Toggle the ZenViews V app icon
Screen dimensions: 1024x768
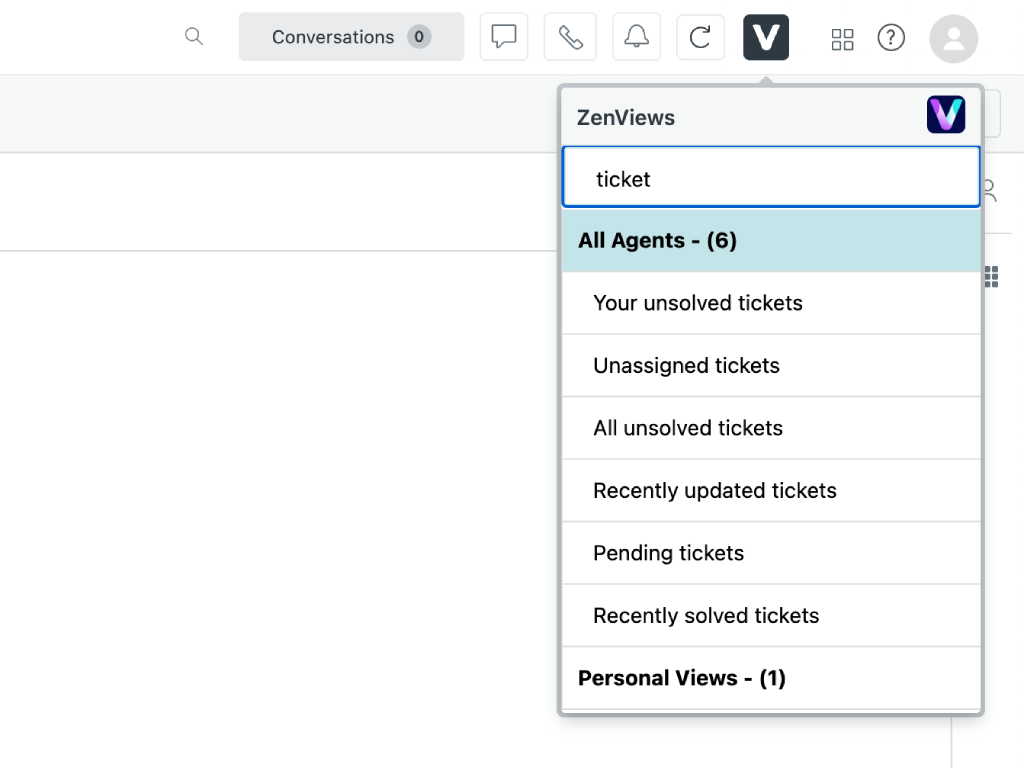pyautogui.click(x=766, y=37)
